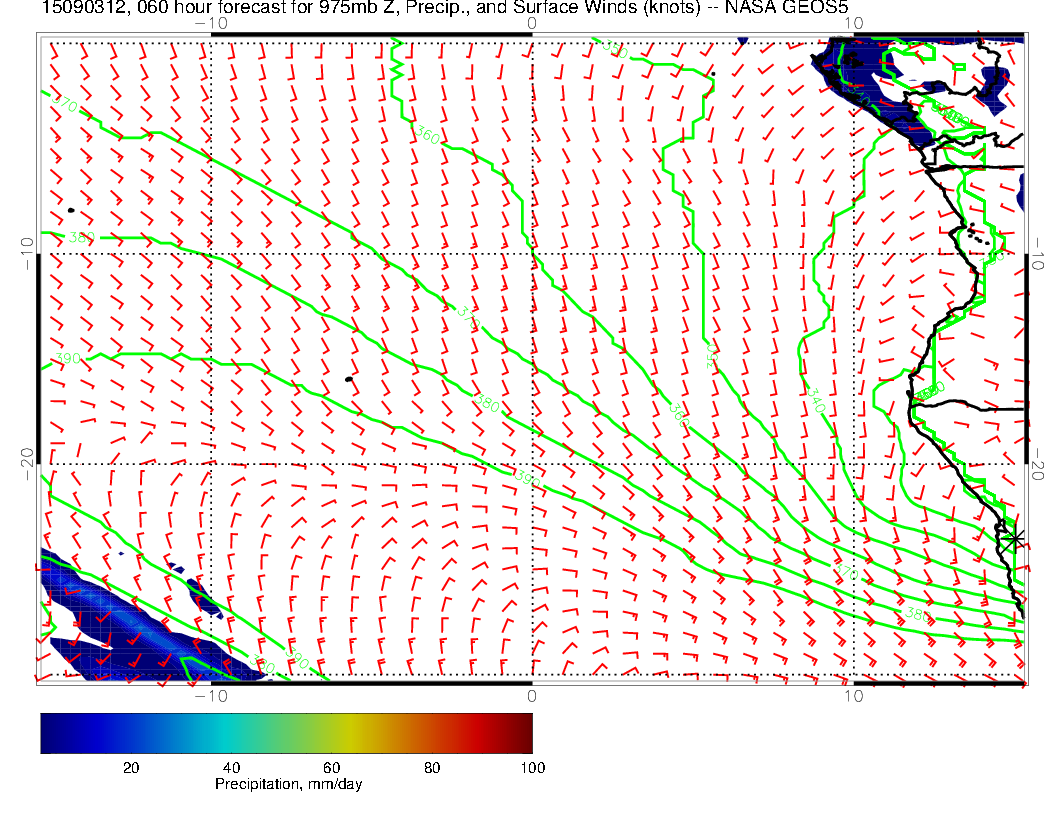Select the 20 tick label under colorbar

(130, 767)
